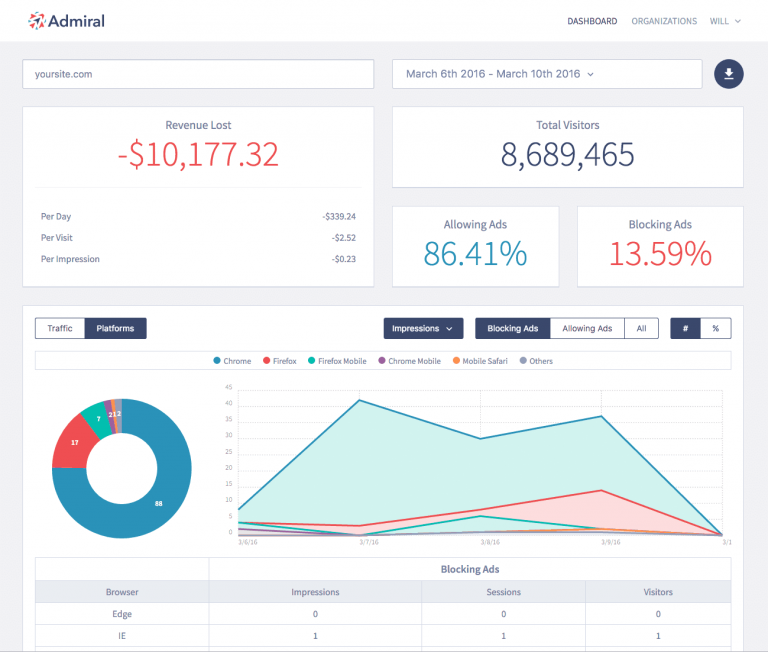Image resolution: width=768 pixels, height=652 pixels.
Task: Open the WILL user menu
Action: [x=725, y=21]
